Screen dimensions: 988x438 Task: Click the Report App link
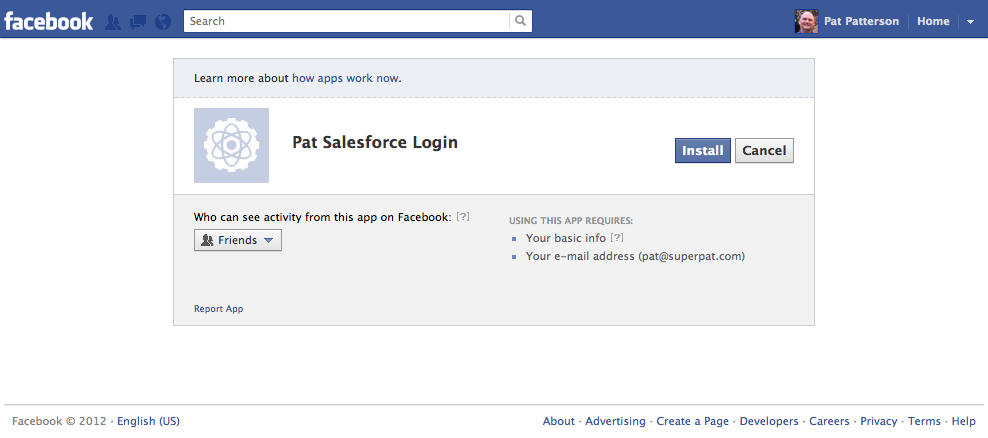(219, 309)
